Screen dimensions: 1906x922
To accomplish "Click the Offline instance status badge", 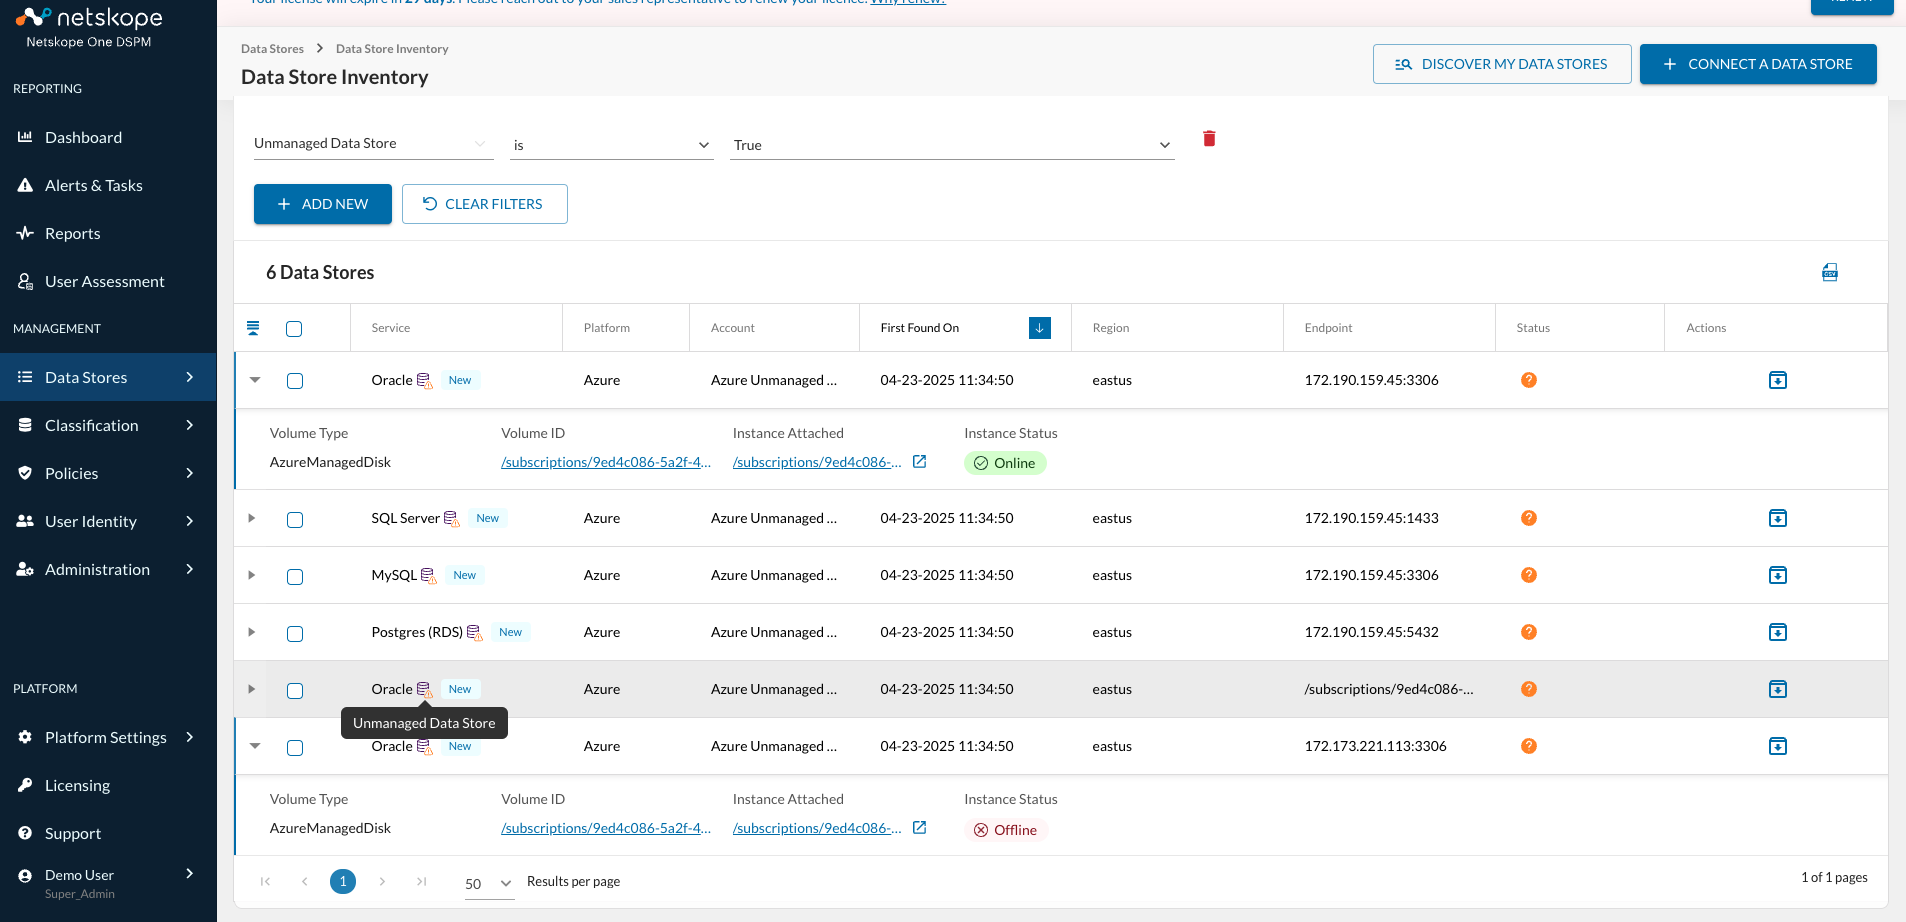I will coord(1006,830).
